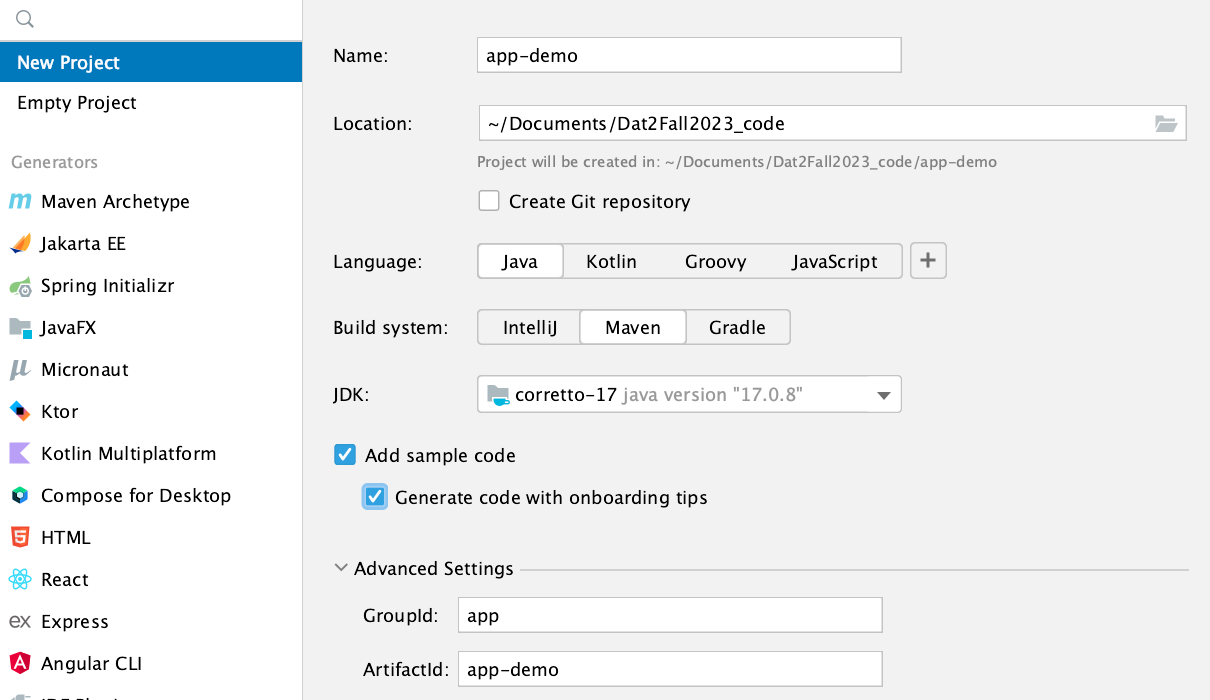Switch build system to Gradle

737,328
